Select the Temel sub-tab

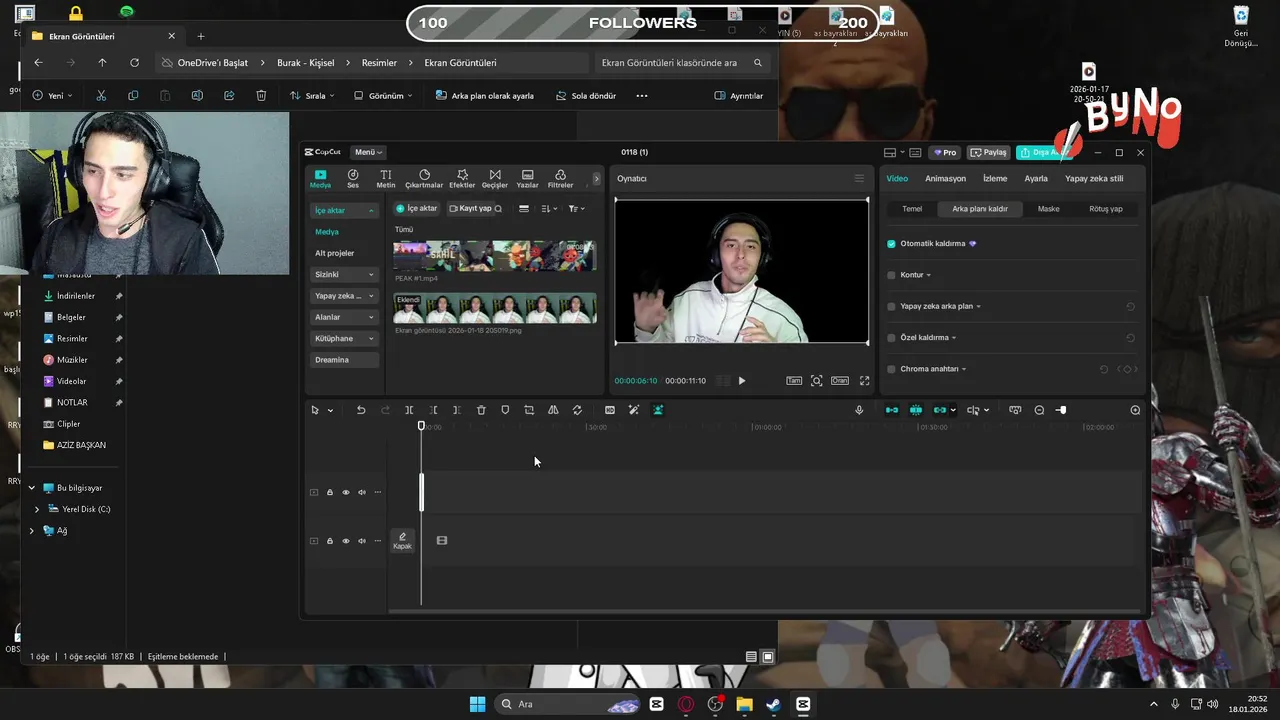pyautogui.click(x=912, y=209)
